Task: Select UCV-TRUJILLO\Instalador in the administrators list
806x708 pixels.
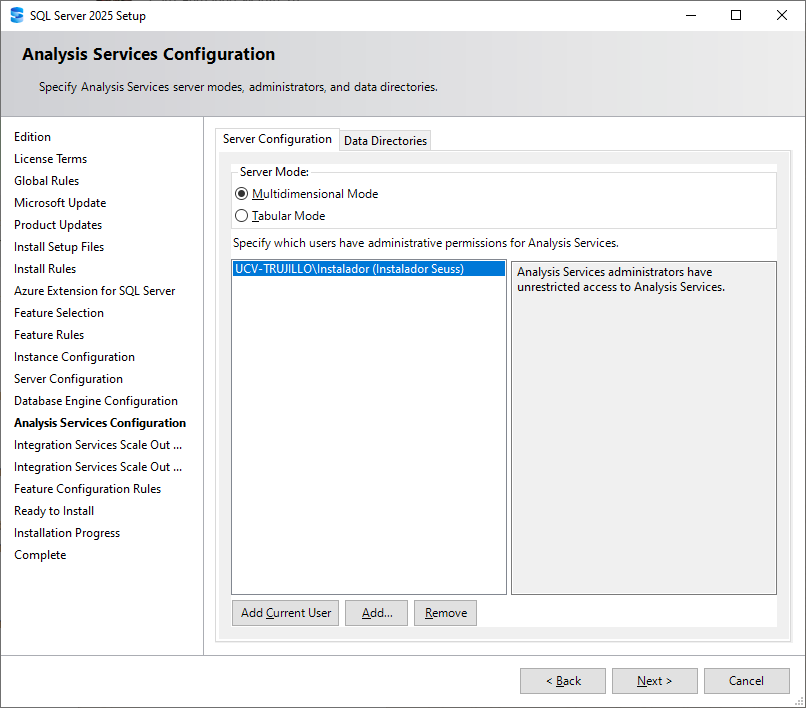Action: click(x=369, y=269)
